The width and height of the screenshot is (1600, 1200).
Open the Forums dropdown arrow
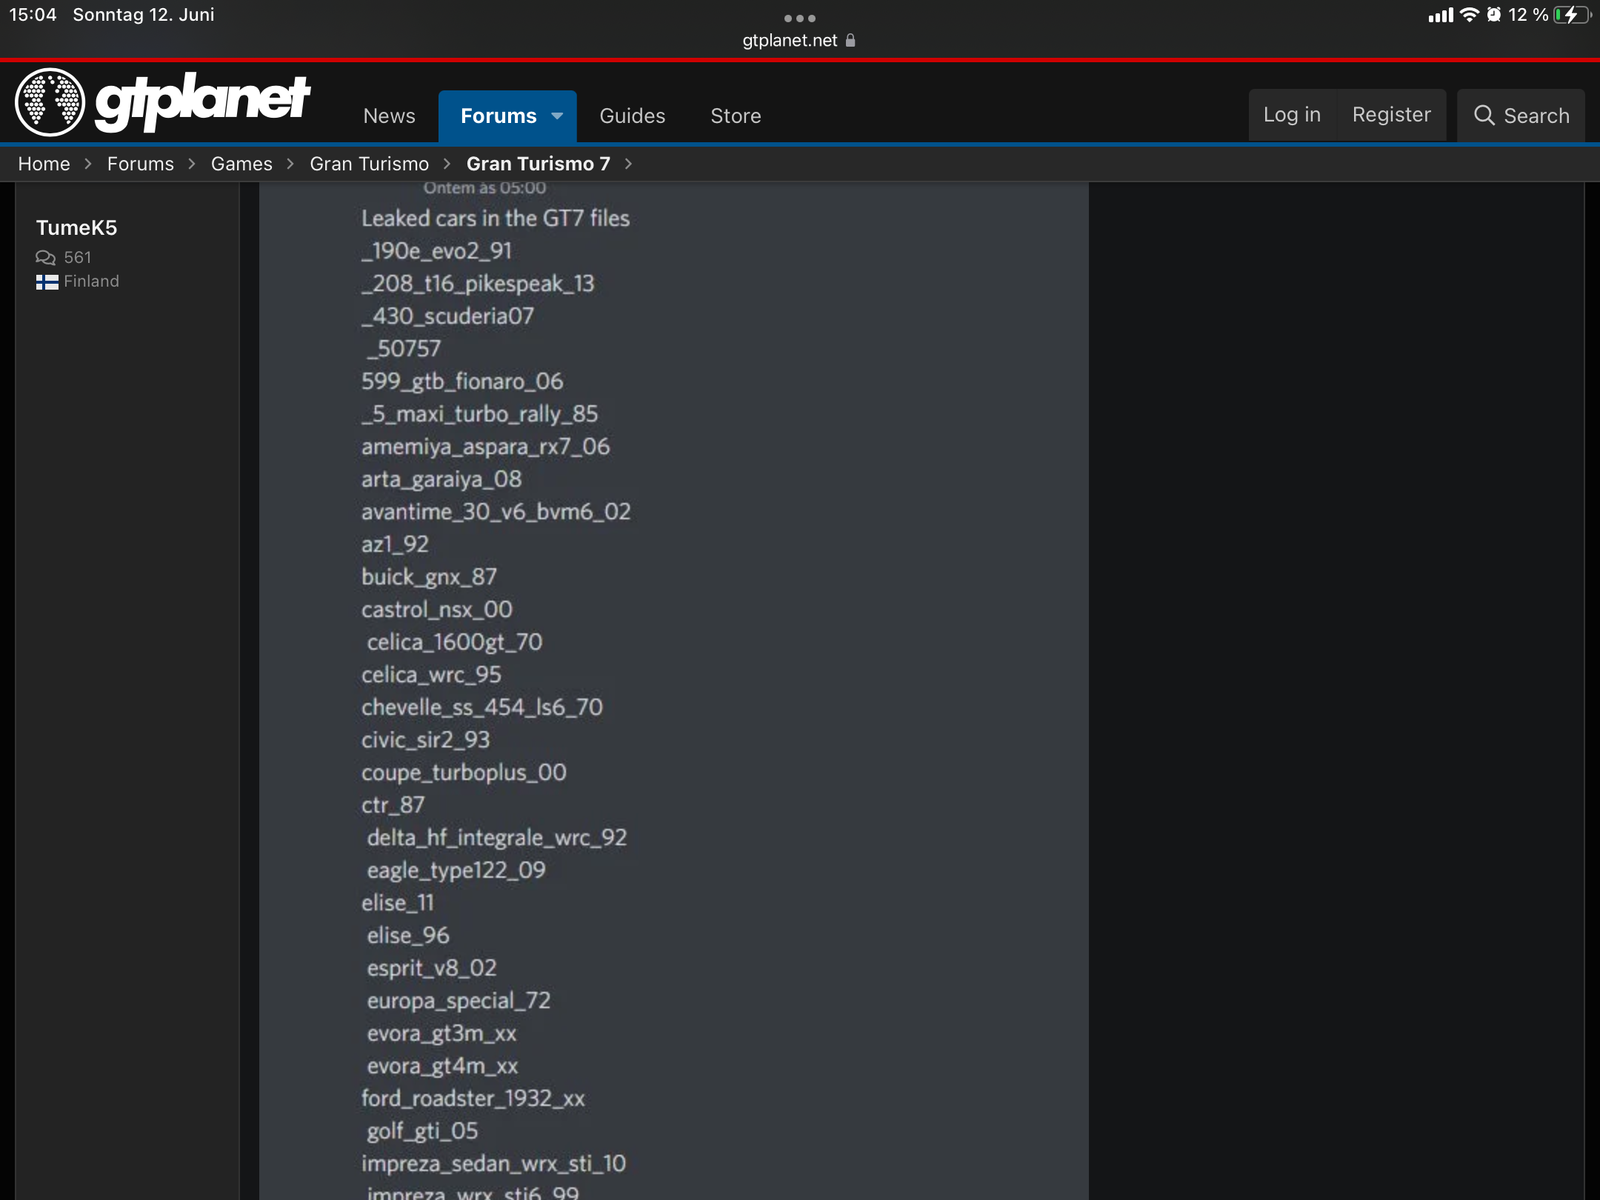[558, 116]
